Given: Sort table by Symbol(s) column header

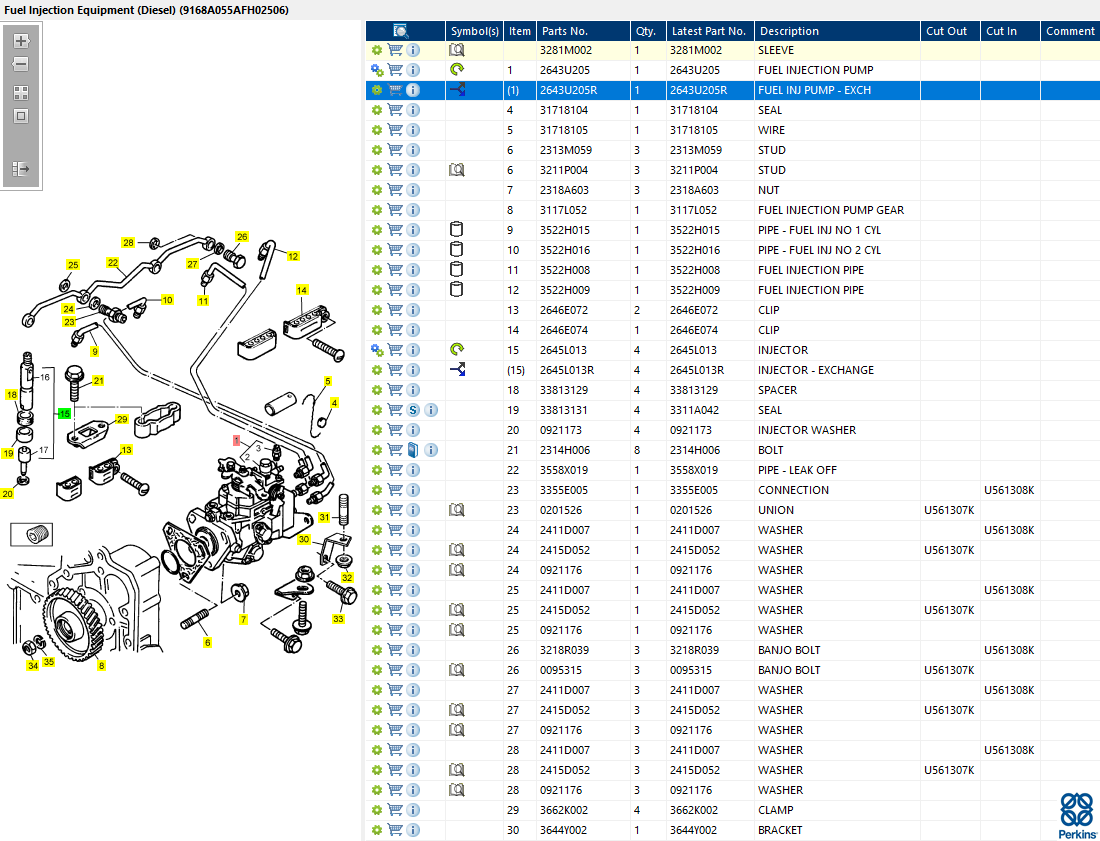Looking at the screenshot, I should pyautogui.click(x=475, y=31).
